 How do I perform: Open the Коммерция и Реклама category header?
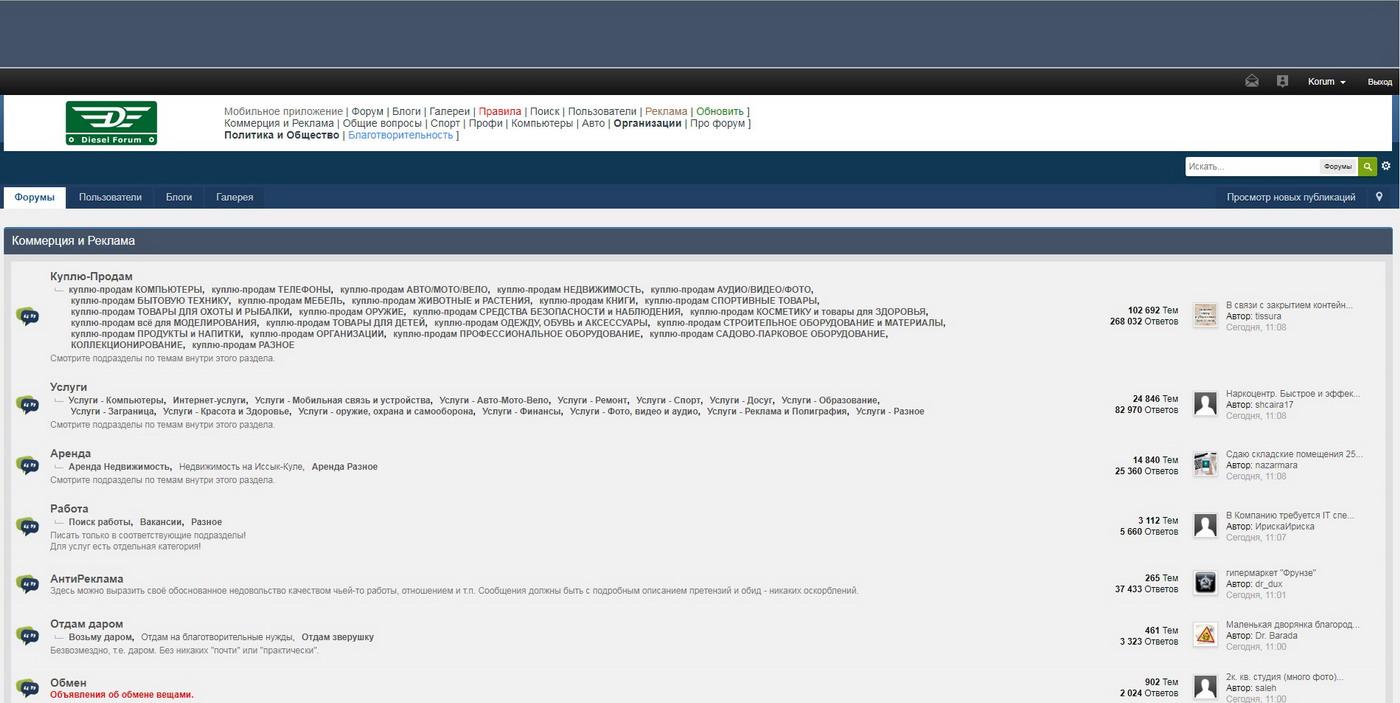73,241
